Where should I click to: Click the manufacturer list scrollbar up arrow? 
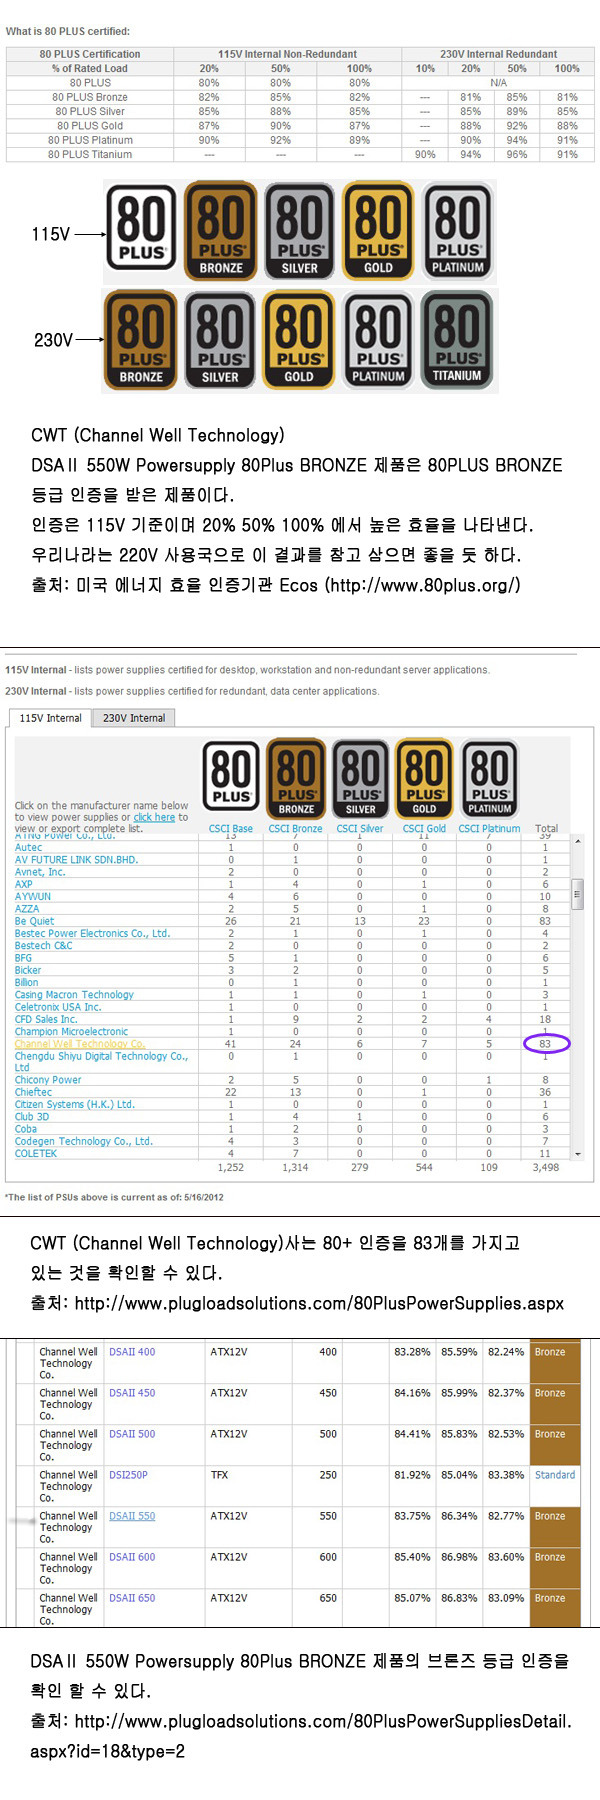577,842
